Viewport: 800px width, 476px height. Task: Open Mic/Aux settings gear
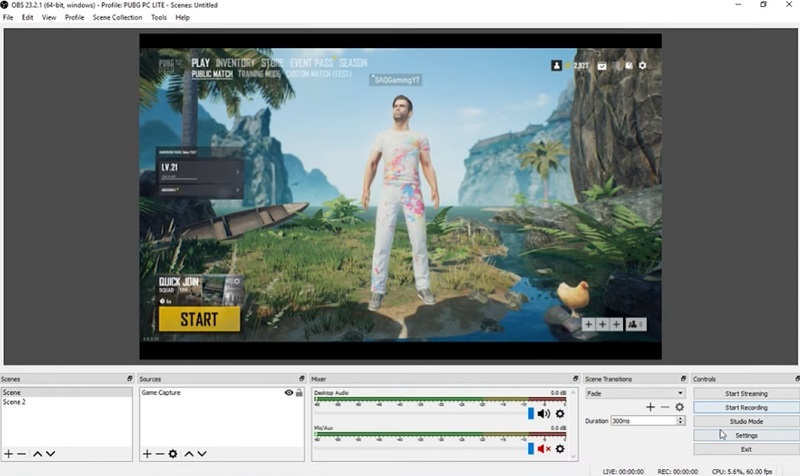(x=560, y=449)
